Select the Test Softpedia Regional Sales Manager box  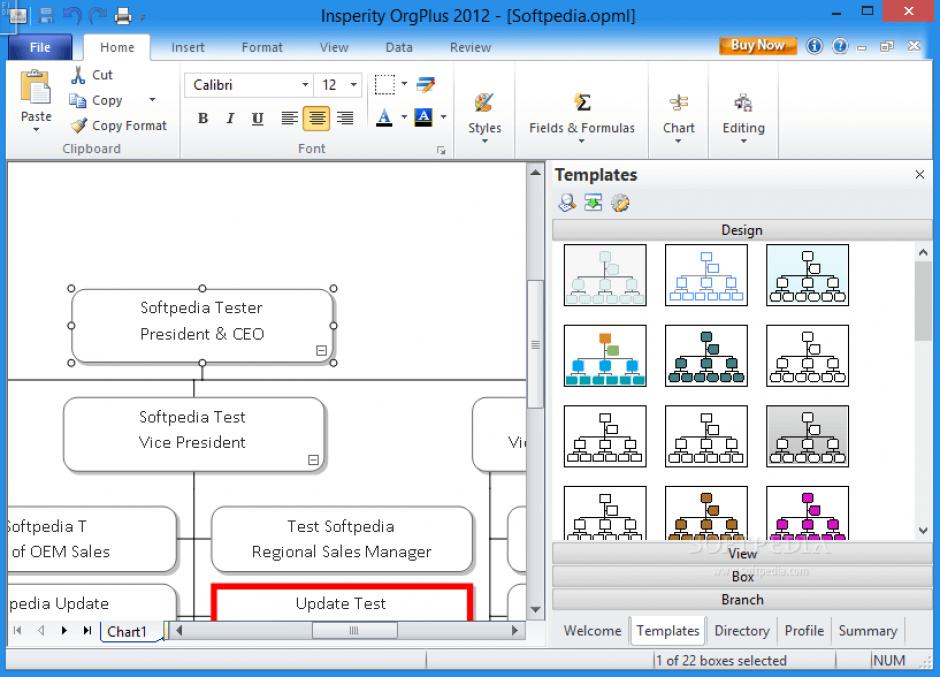coord(342,539)
